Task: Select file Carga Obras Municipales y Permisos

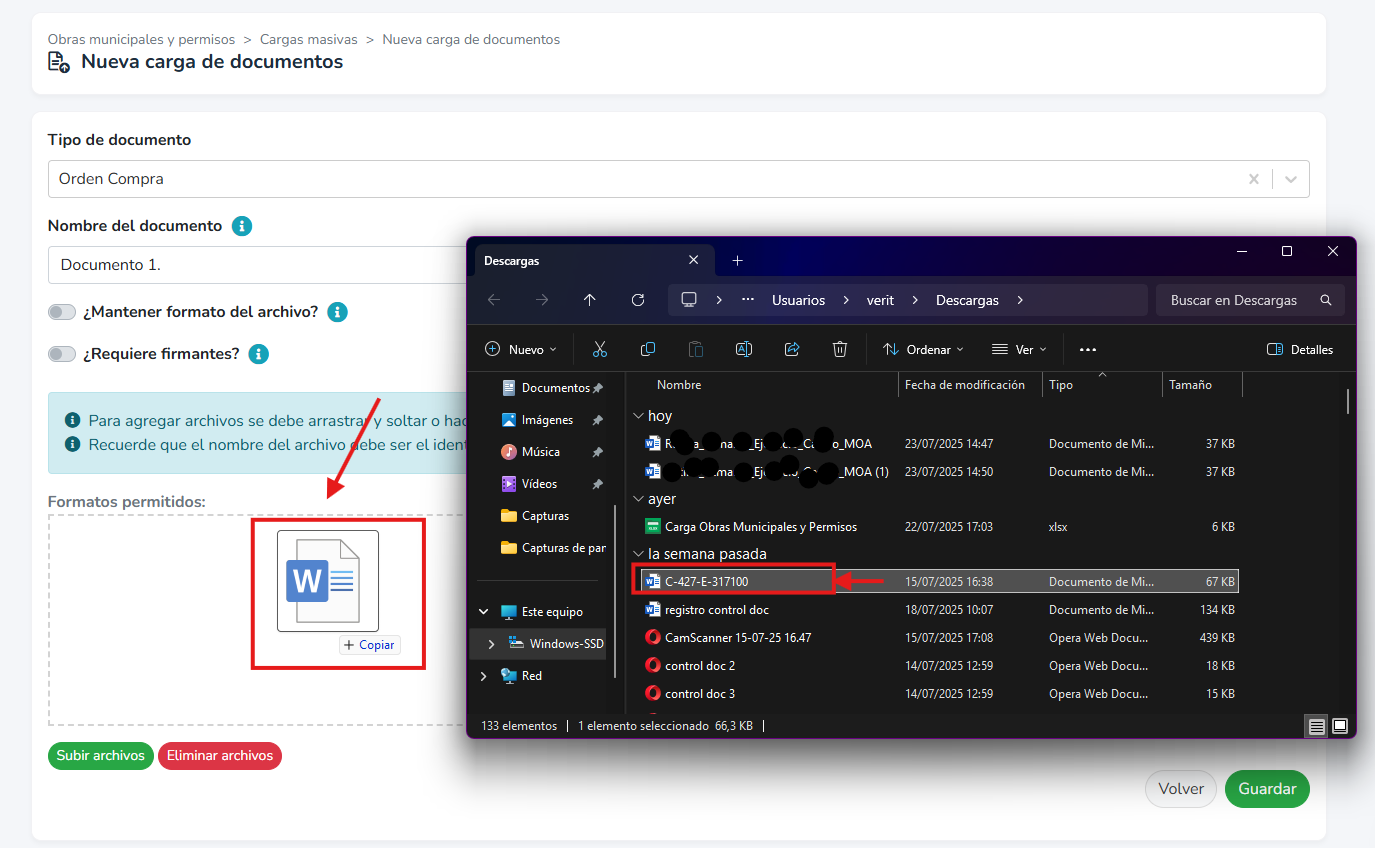Action: click(760, 527)
